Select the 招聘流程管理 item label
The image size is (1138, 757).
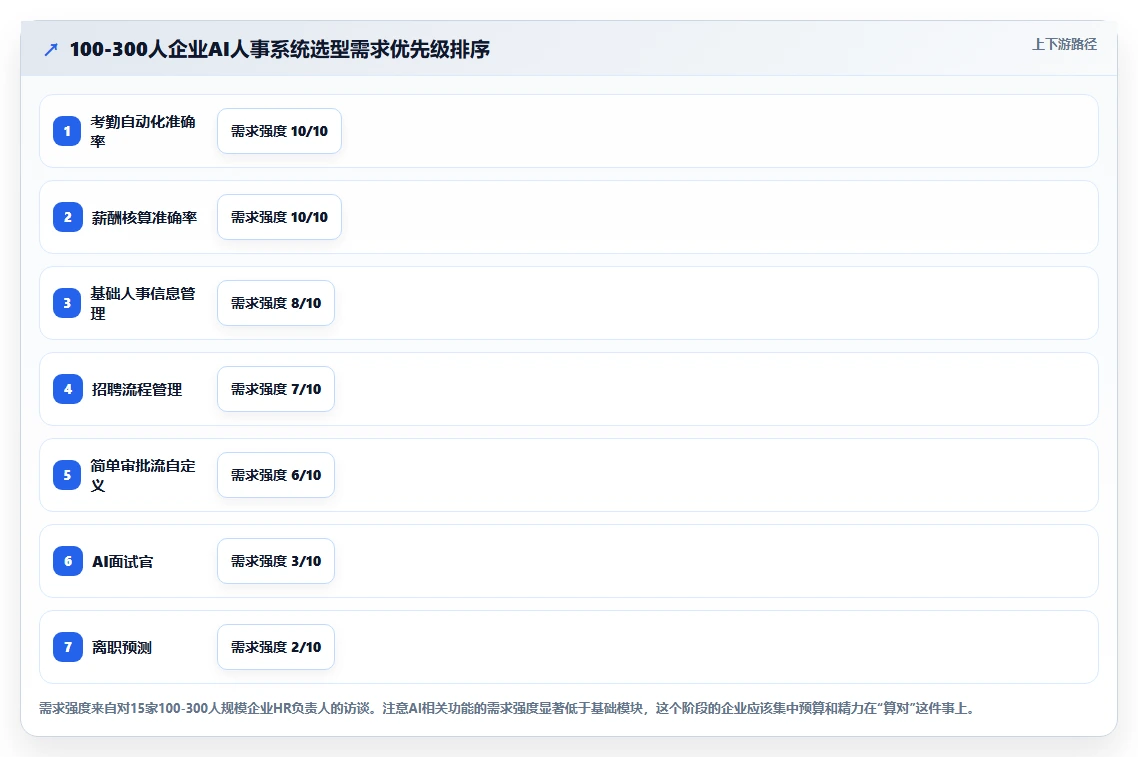tap(136, 389)
